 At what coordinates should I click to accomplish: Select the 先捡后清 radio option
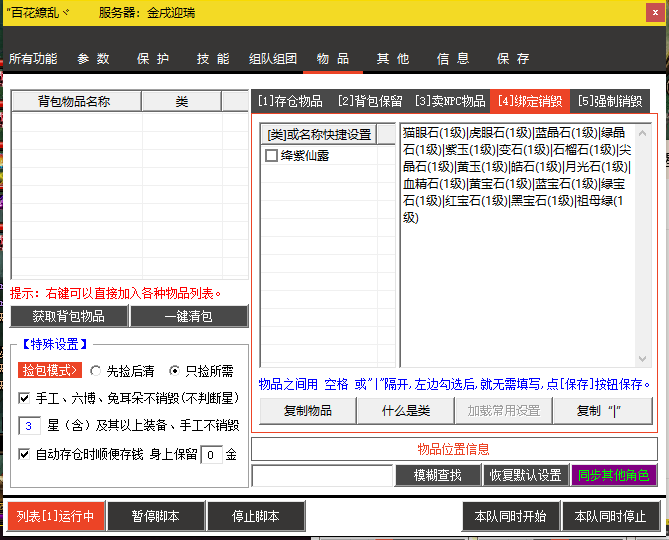(x=96, y=371)
